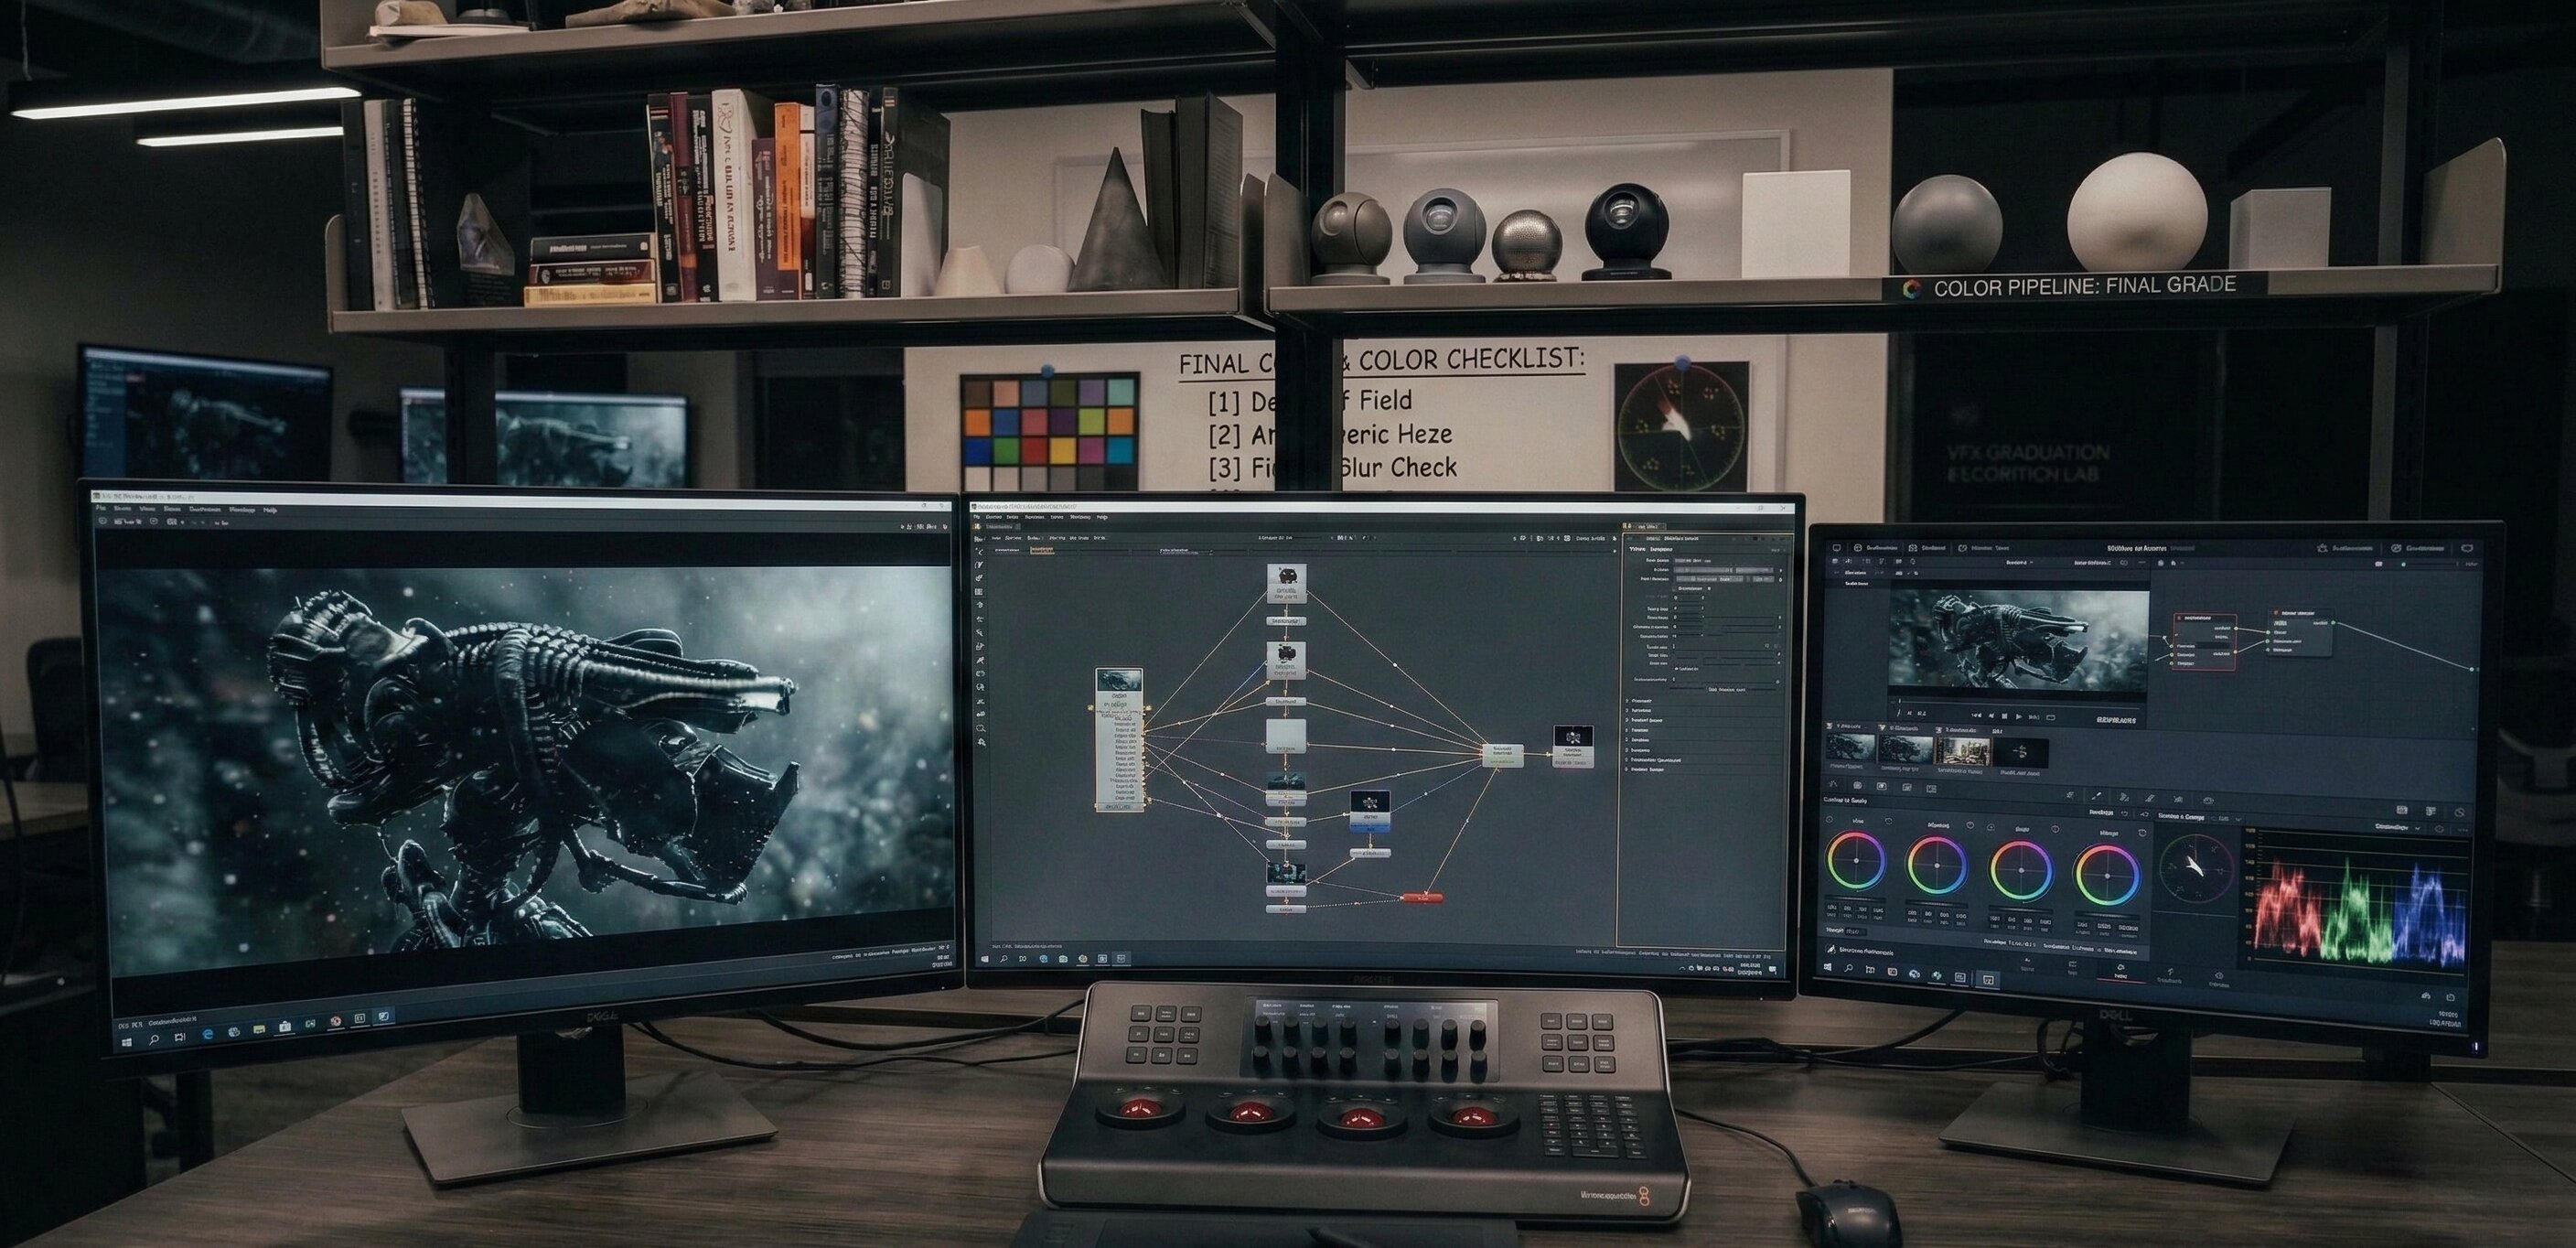2576x1248 pixels.
Task: Click the topmost tool icon in the node editor's left toolbar
Action: click(x=980, y=552)
